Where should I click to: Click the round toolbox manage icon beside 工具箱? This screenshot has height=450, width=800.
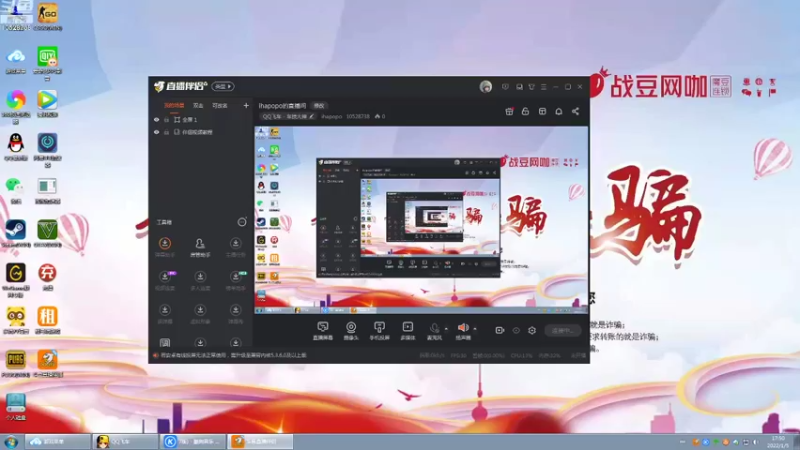[x=242, y=222]
